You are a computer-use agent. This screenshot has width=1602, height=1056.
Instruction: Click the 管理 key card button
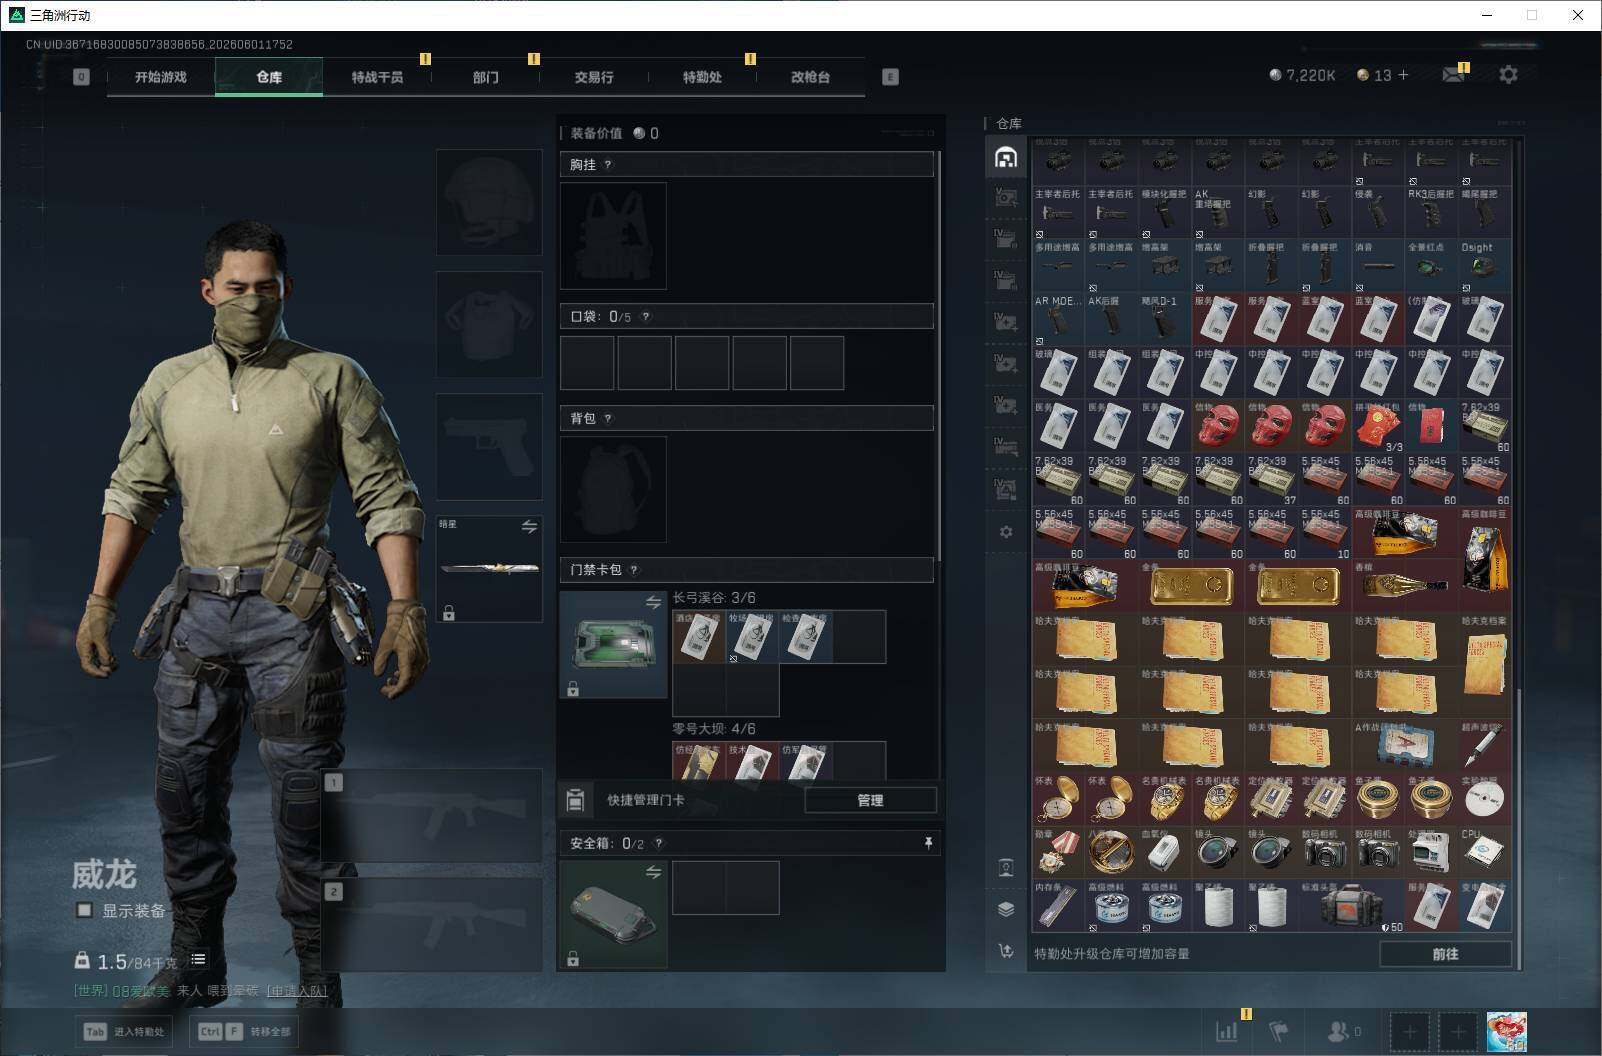[x=870, y=800]
